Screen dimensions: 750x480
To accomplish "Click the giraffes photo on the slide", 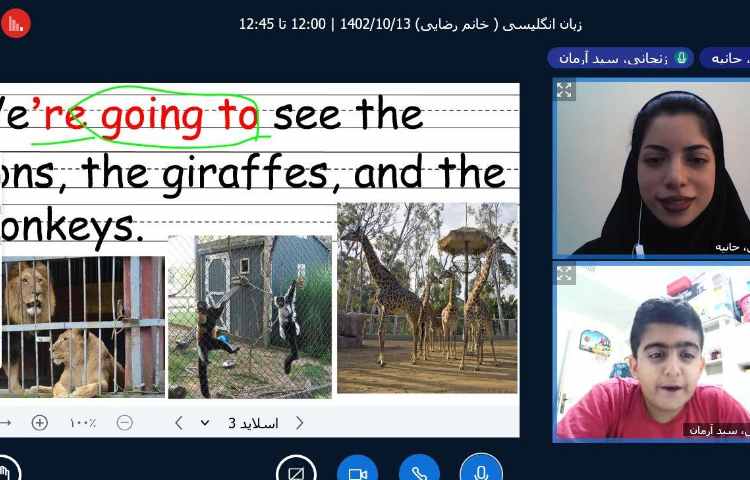I will pyautogui.click(x=428, y=298).
